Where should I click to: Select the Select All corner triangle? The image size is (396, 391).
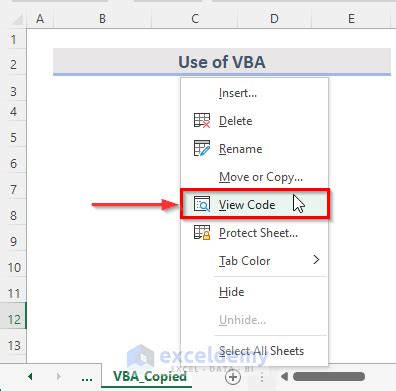point(18,19)
